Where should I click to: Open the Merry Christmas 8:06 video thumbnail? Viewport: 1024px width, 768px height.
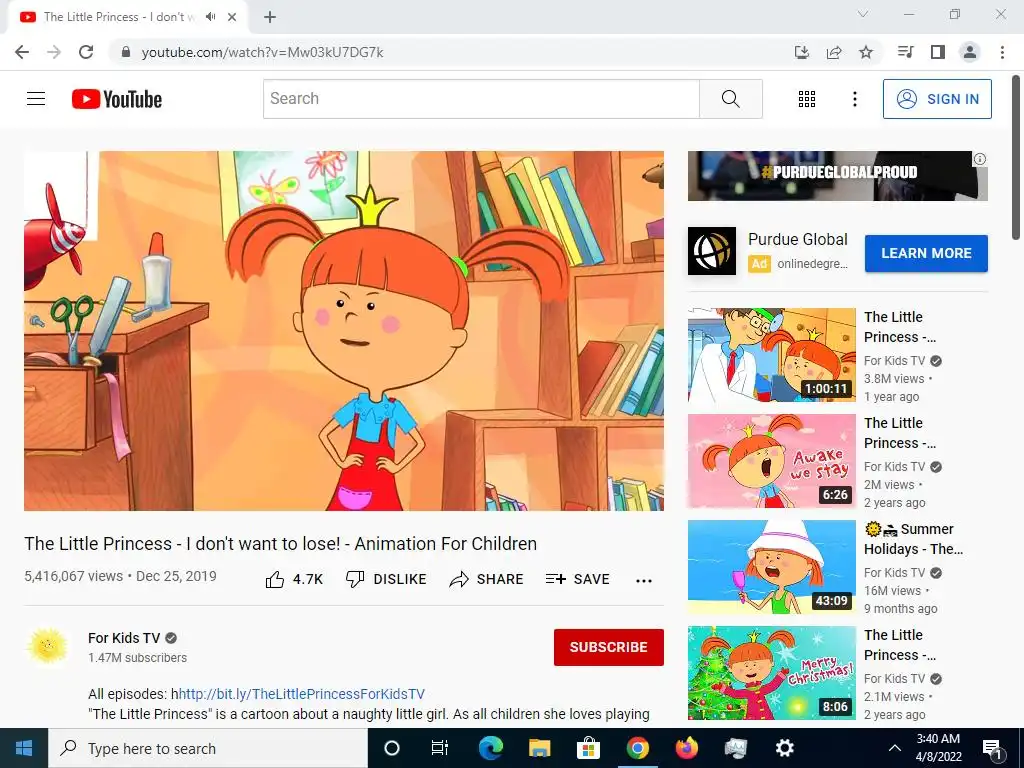771,673
